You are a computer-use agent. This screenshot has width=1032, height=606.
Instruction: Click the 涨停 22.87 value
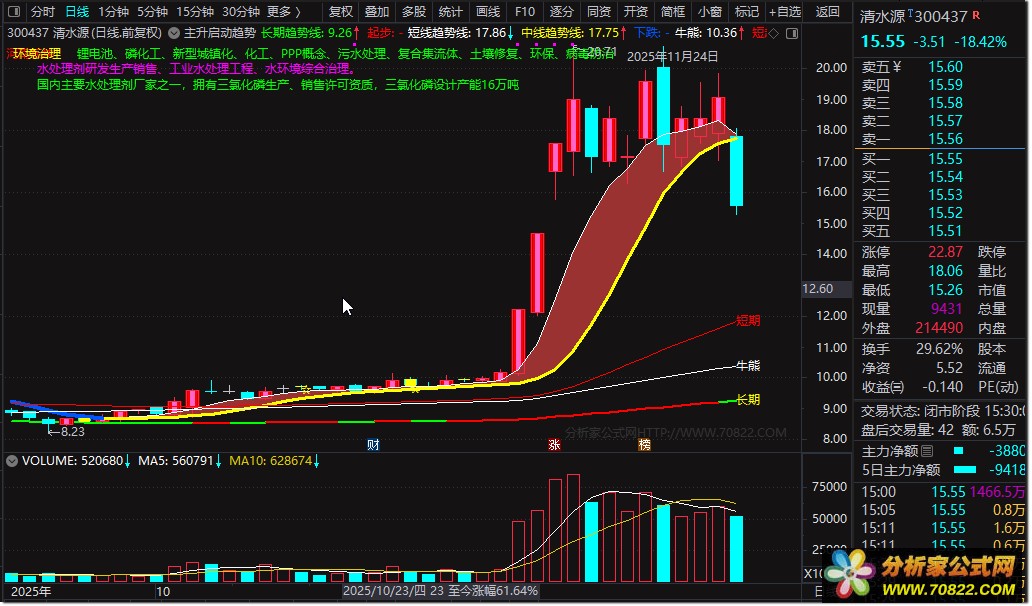click(945, 252)
